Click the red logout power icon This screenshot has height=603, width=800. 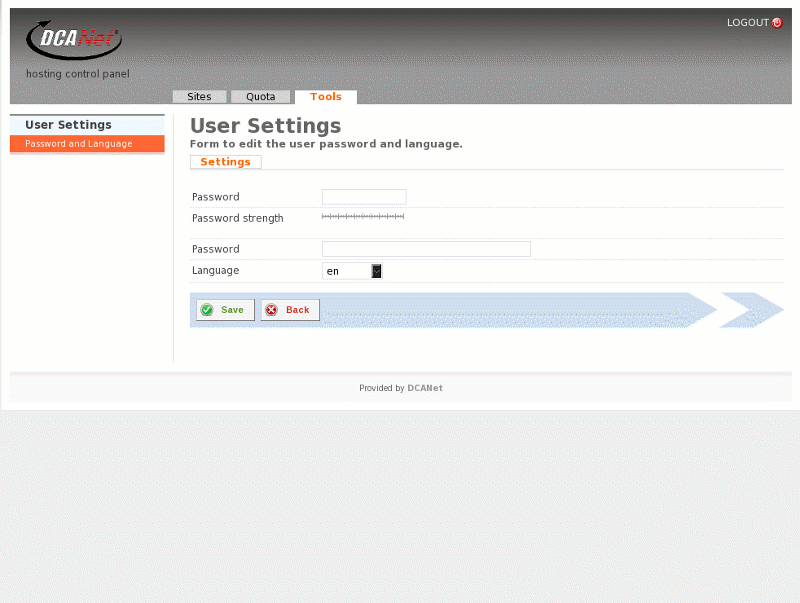(x=777, y=23)
